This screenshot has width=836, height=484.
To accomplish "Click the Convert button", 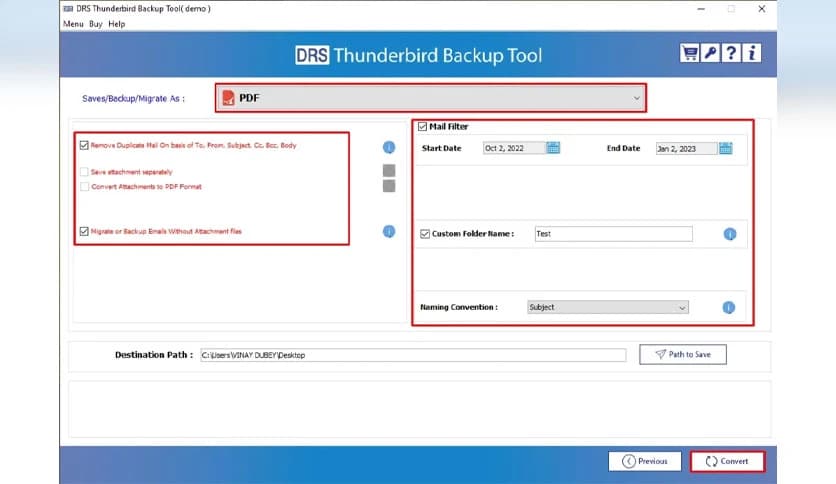I will [727, 461].
